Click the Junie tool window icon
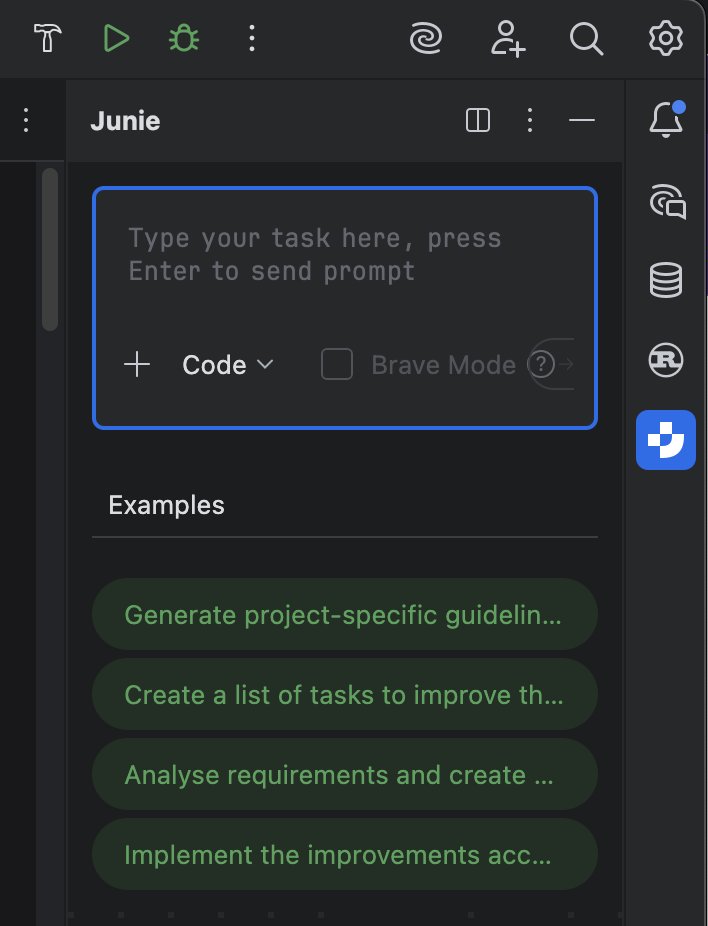Image resolution: width=708 pixels, height=926 pixels. click(x=666, y=440)
